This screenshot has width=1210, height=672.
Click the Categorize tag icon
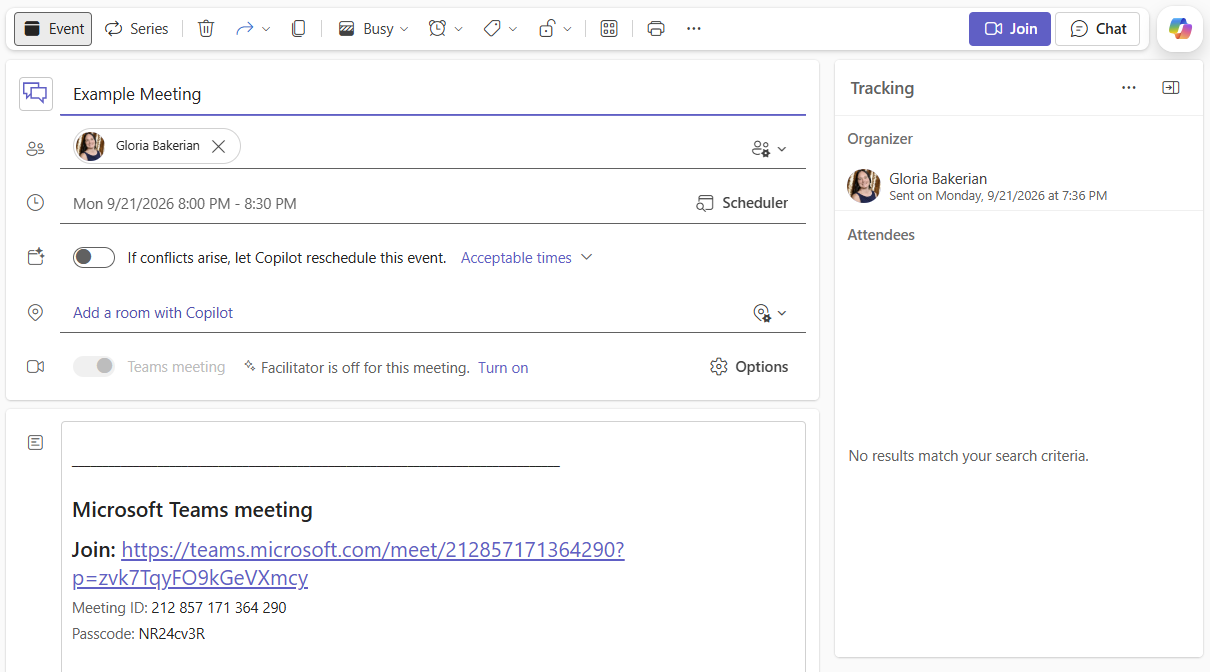point(491,29)
